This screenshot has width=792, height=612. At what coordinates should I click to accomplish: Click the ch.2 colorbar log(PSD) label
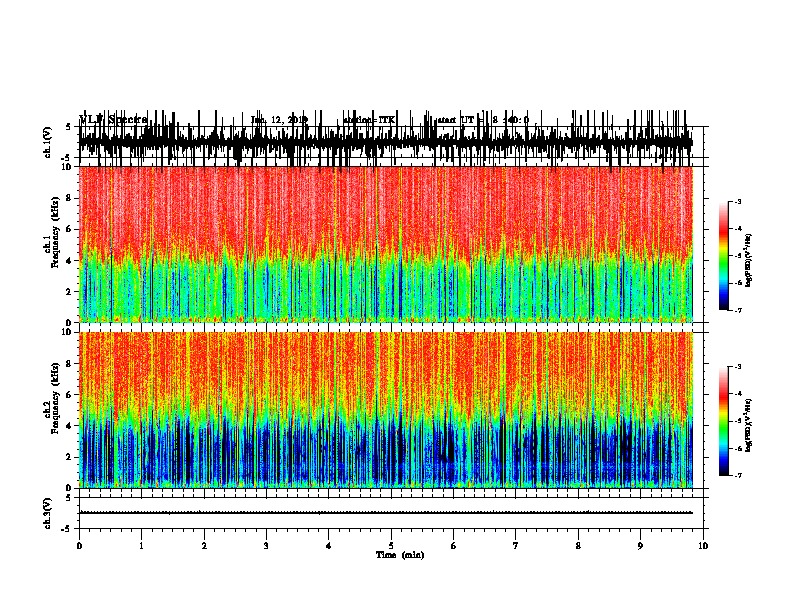coord(748,425)
